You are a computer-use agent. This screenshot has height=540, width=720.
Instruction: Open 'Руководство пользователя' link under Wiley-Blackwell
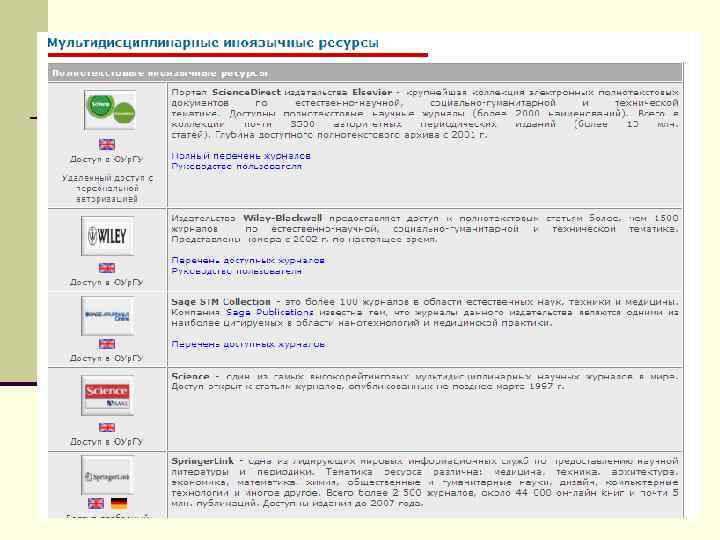[236, 271]
